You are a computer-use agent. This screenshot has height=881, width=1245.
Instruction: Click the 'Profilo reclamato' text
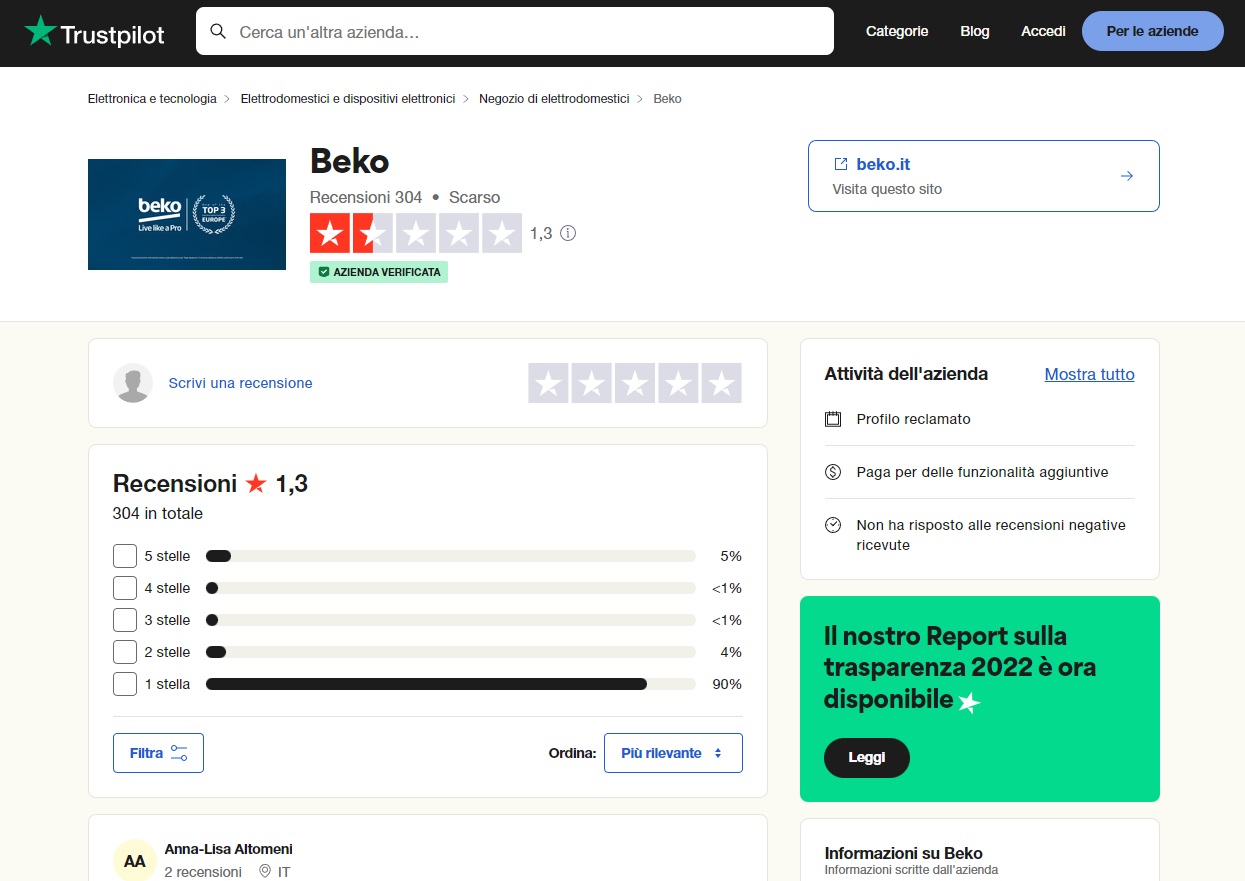click(x=914, y=419)
